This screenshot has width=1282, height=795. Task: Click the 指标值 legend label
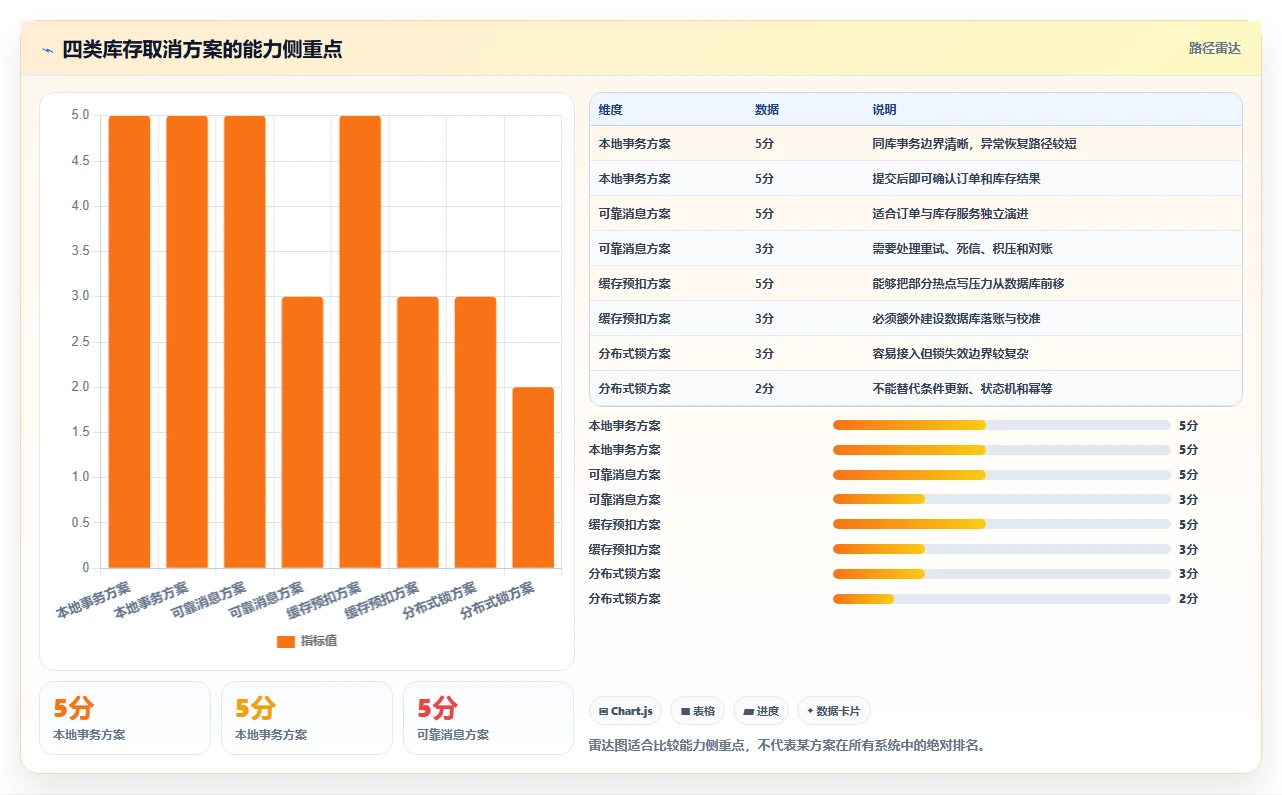tap(319, 641)
